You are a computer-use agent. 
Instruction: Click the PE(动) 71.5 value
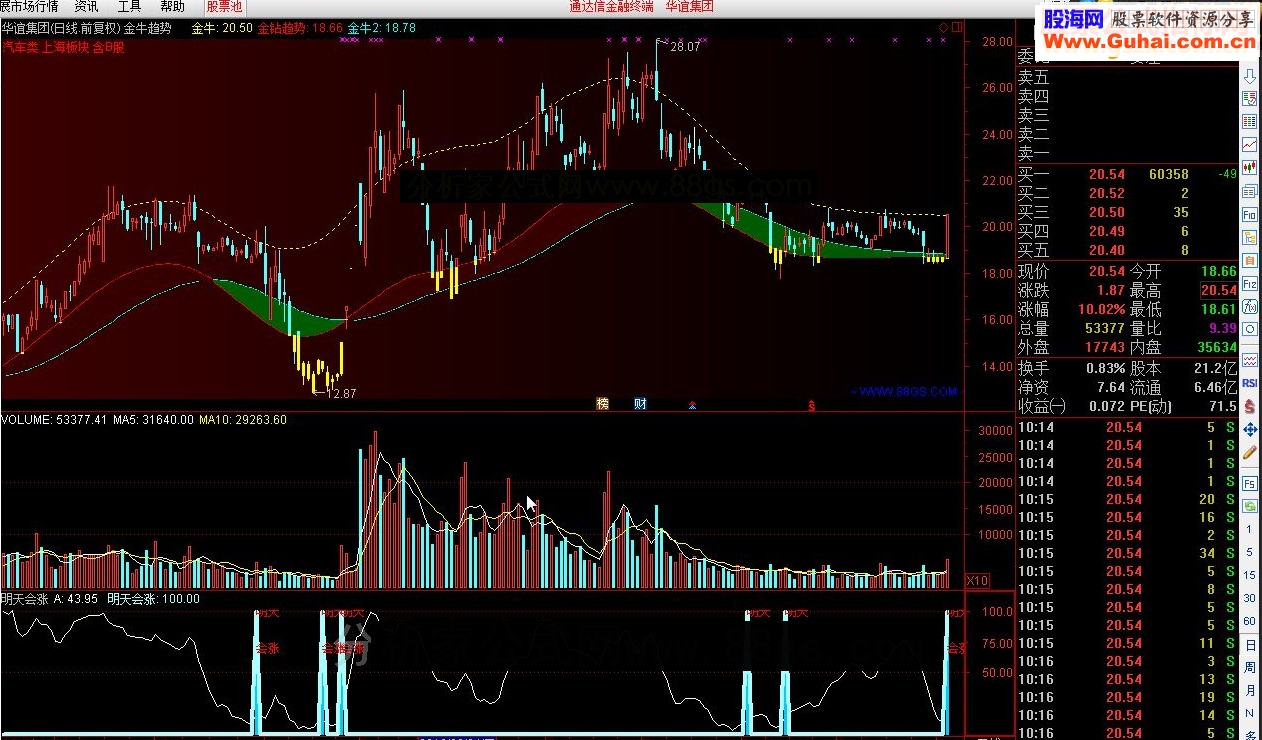click(1224, 407)
